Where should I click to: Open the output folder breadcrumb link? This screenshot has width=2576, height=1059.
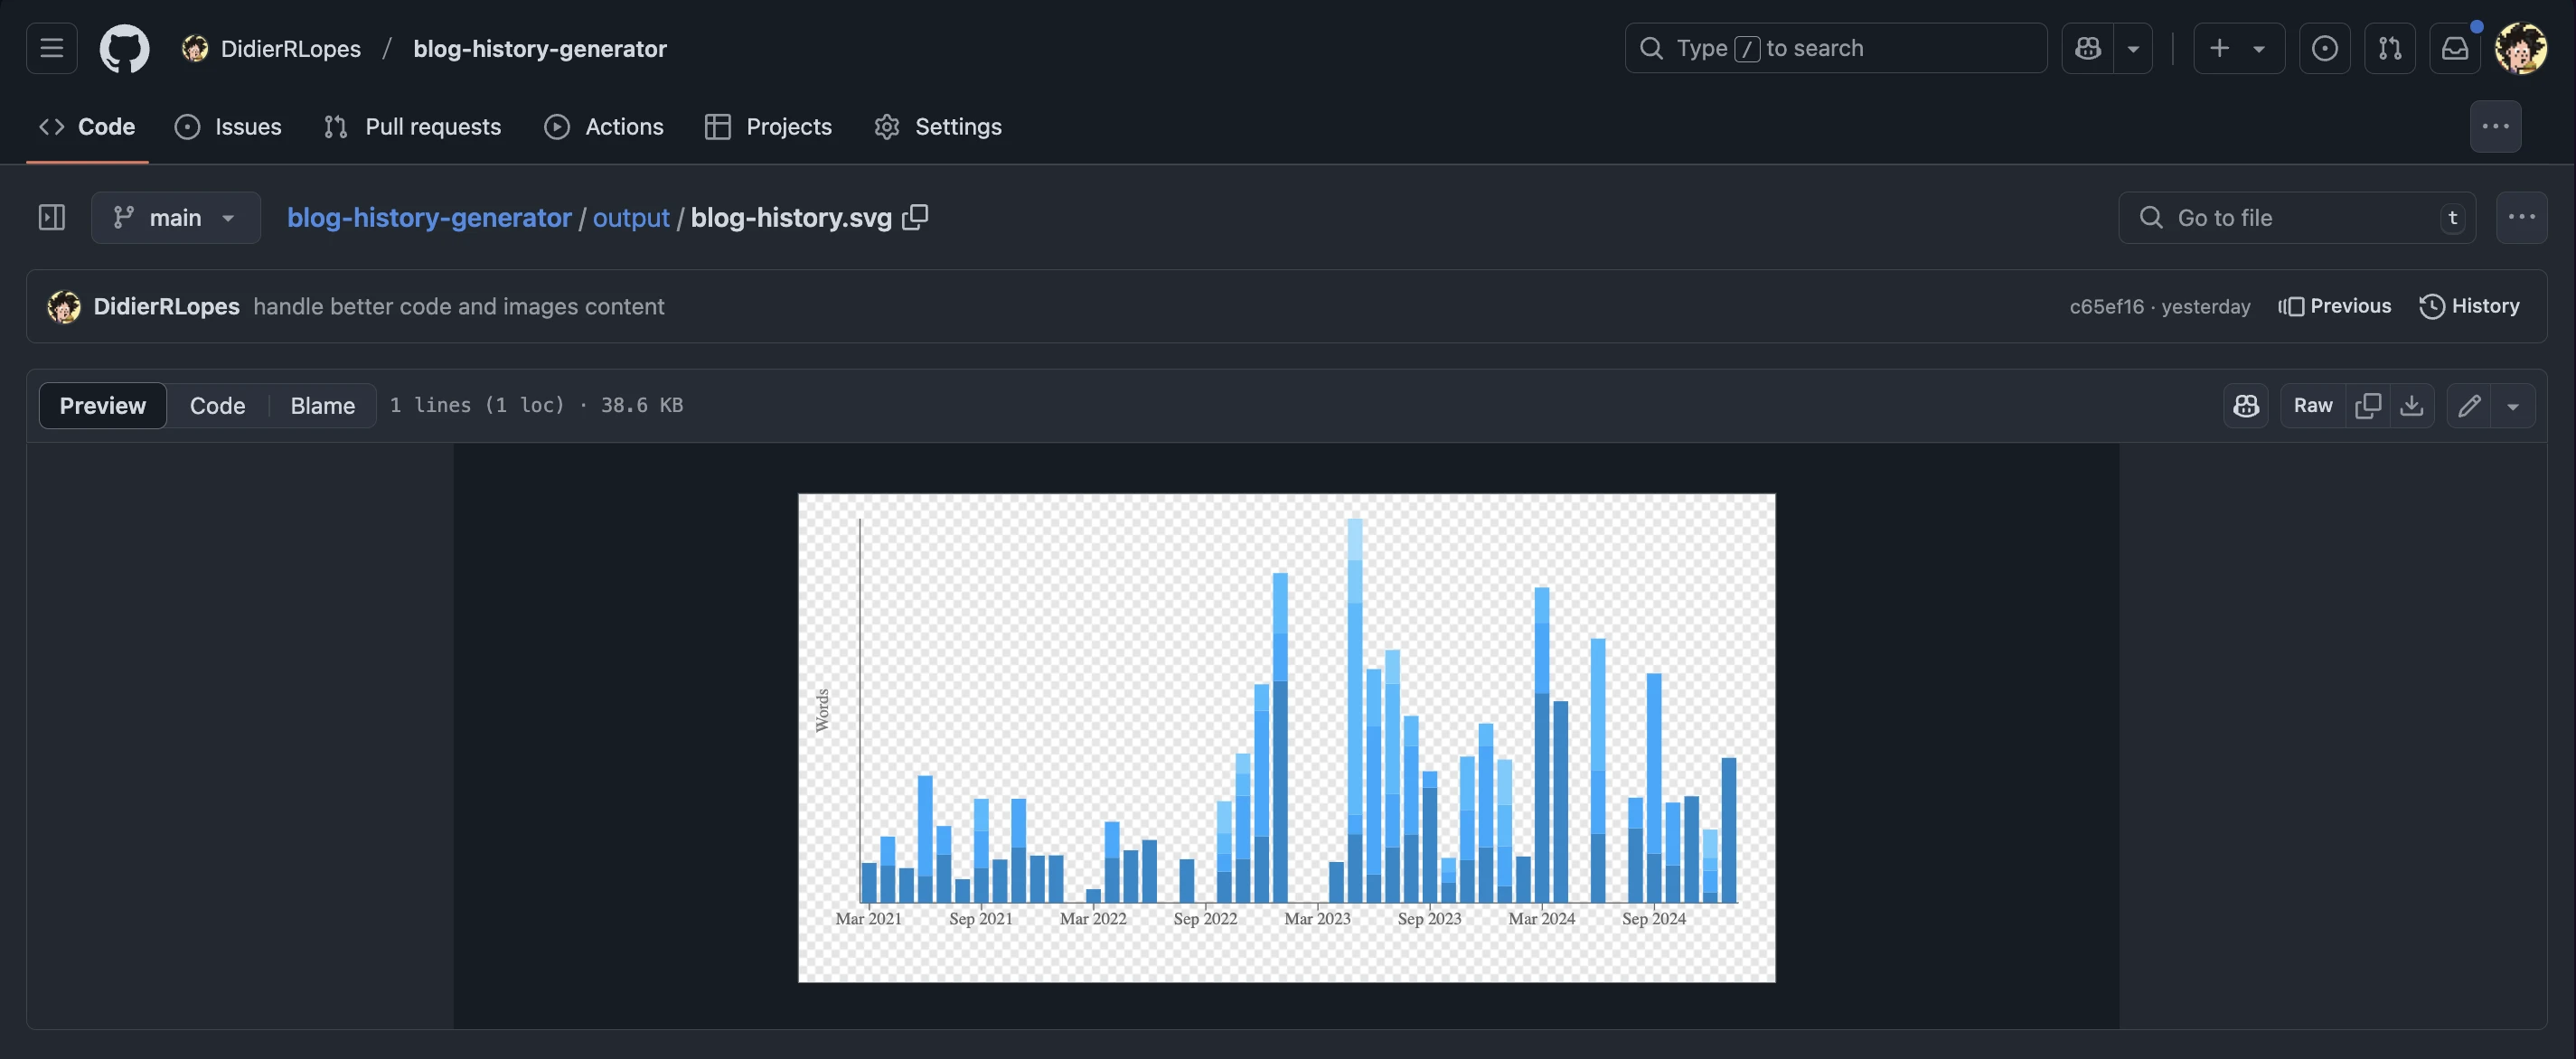(630, 217)
